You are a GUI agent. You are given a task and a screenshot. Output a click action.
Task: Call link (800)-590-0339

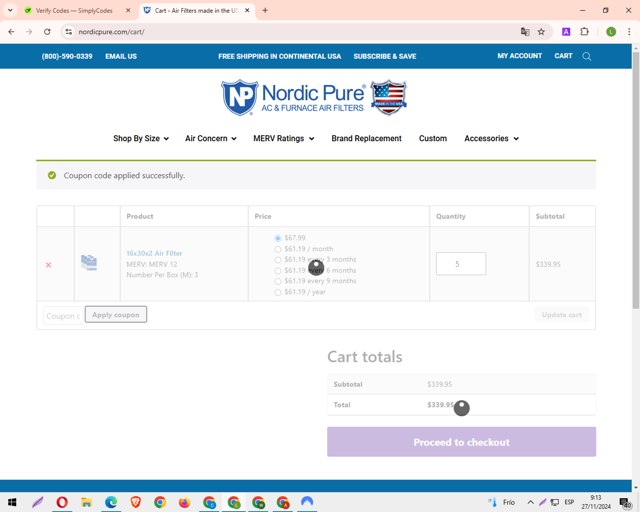(x=67, y=56)
